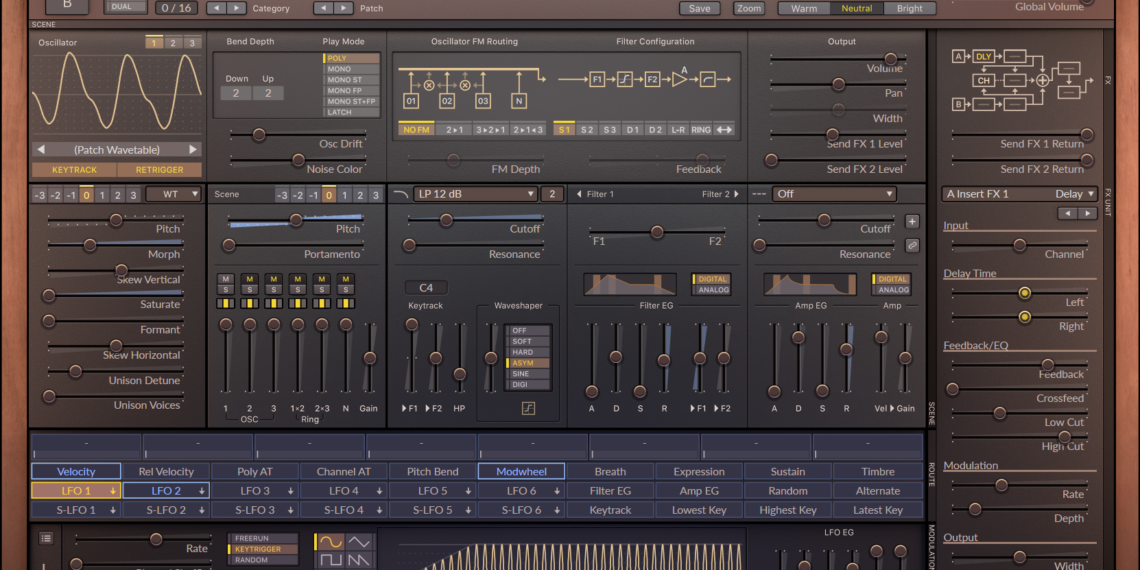Open the Insert FX Delay dropdown

pyautogui.click(x=1020, y=194)
